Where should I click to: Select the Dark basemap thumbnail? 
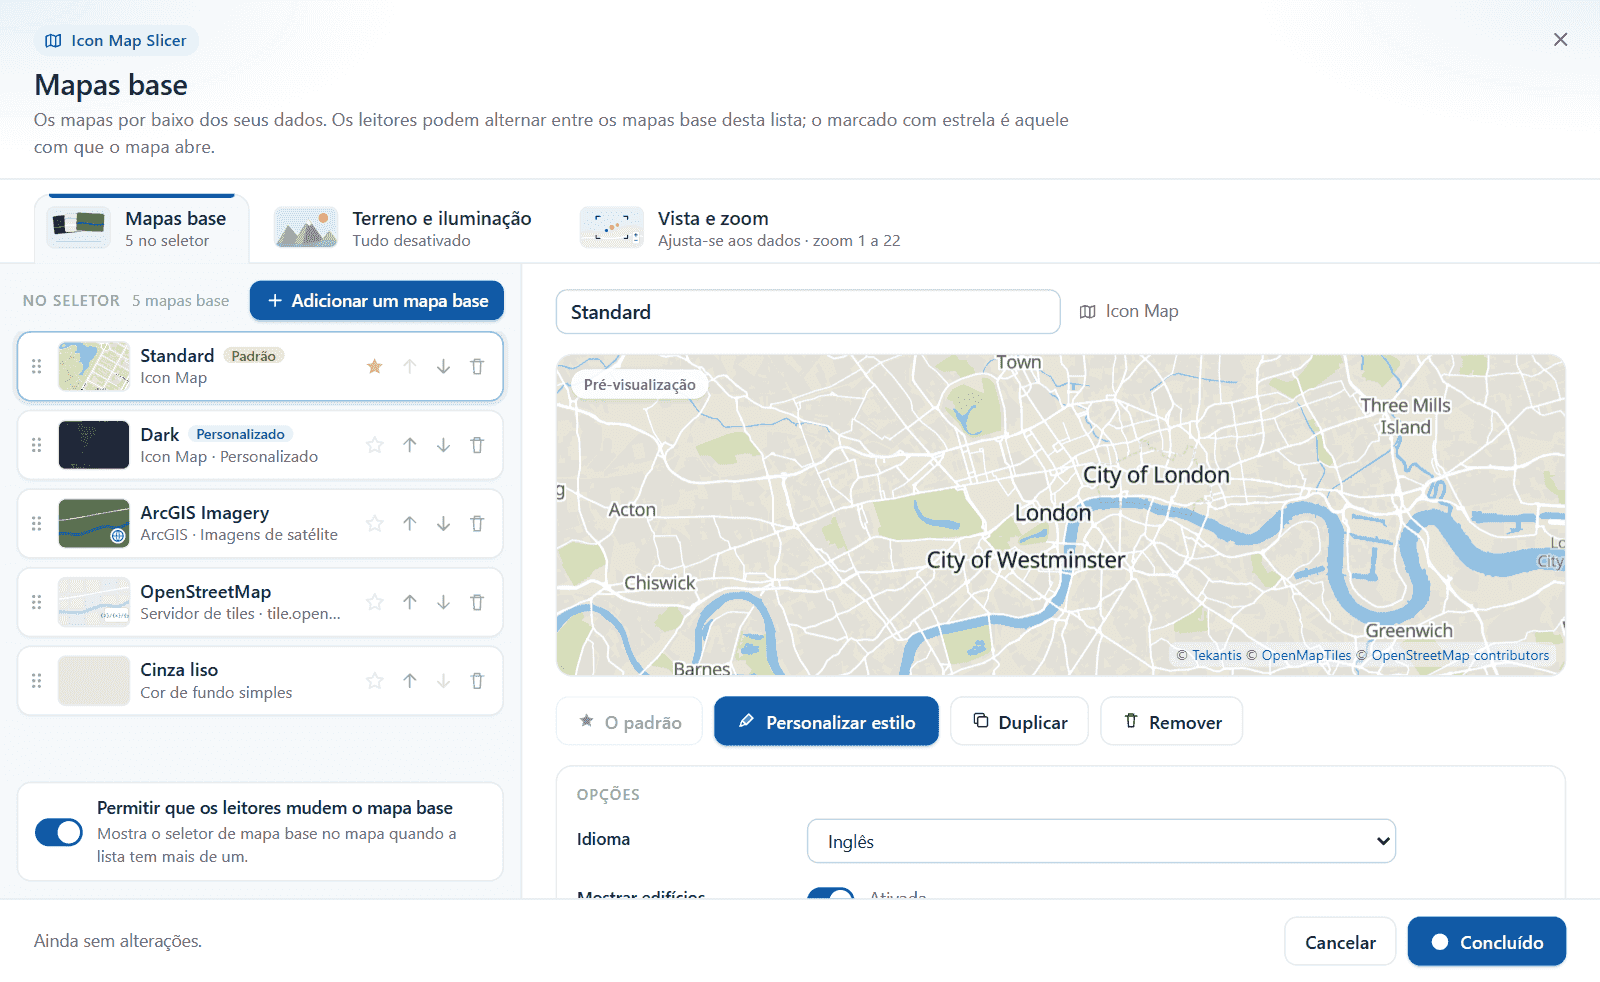(x=94, y=445)
